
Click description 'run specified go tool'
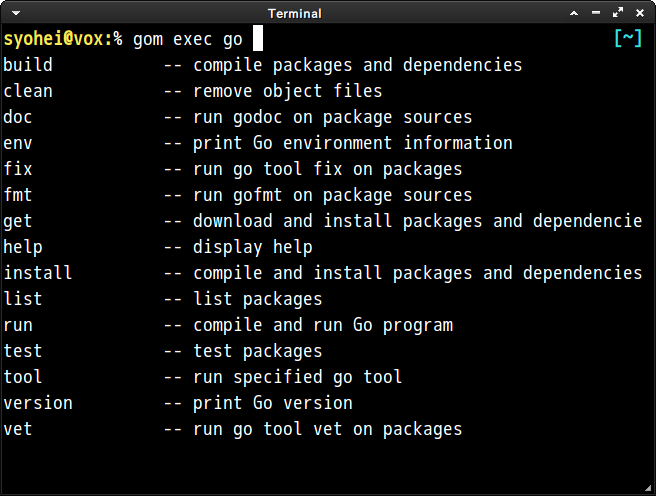coord(297,377)
